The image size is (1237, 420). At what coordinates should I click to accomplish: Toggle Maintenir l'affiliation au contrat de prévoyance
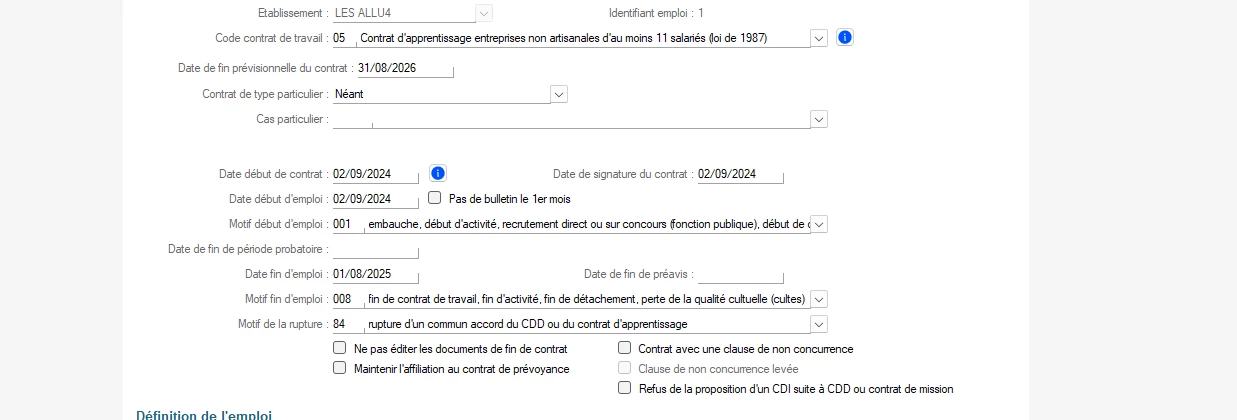tap(340, 368)
